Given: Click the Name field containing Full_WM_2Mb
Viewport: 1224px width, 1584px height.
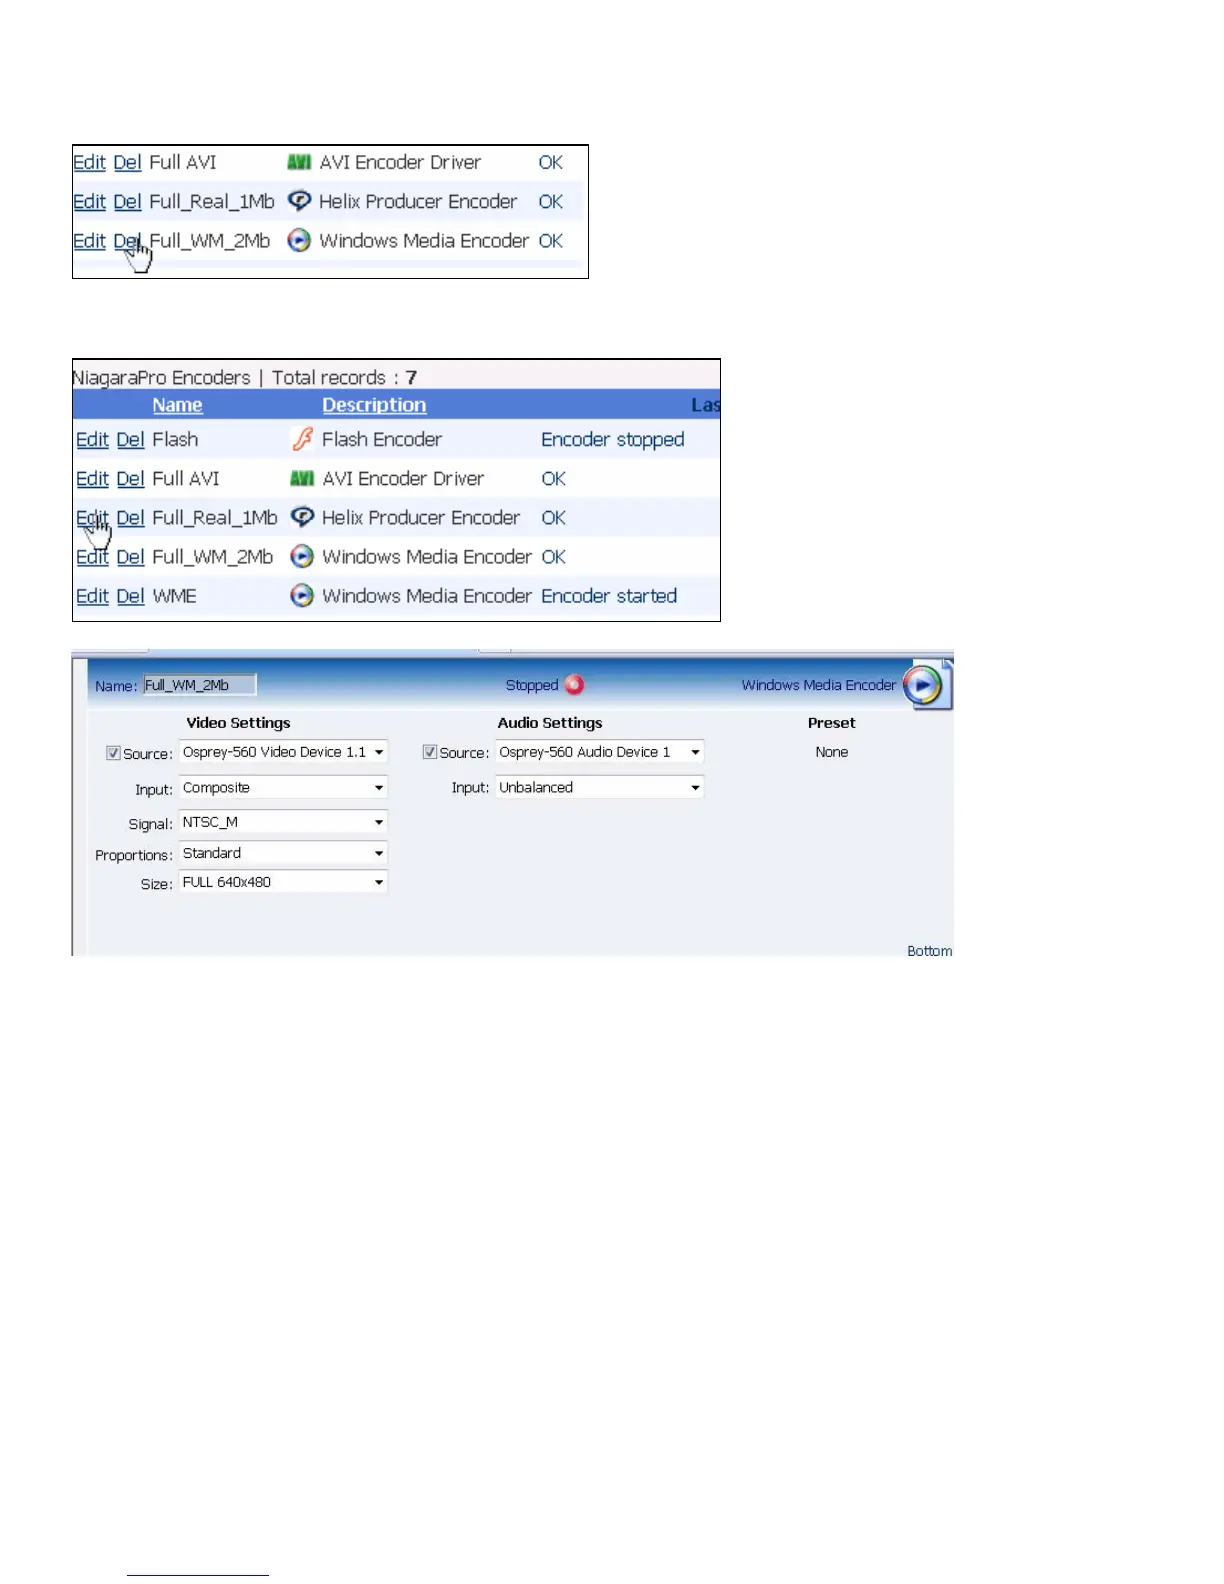Looking at the screenshot, I should pyautogui.click(x=199, y=685).
